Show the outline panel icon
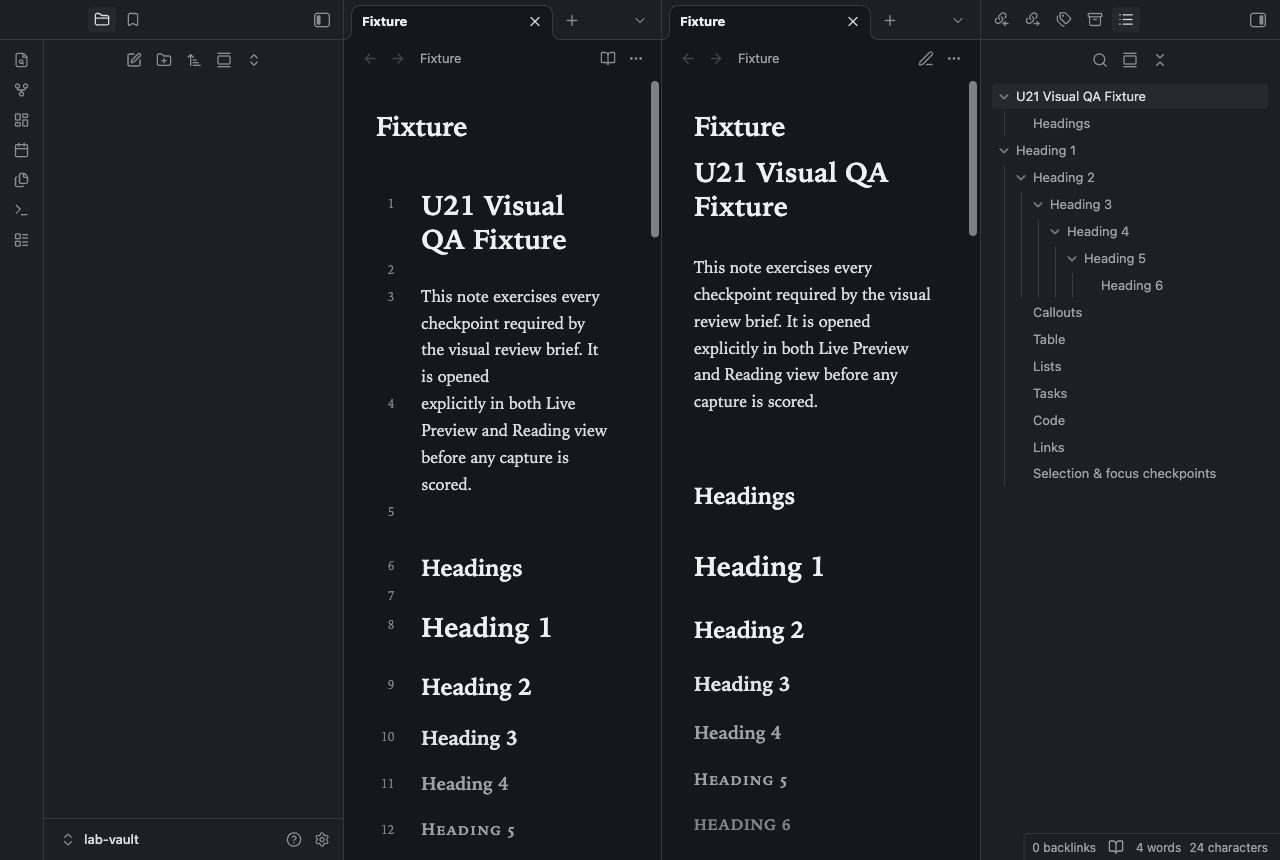This screenshot has height=860, width=1280. pyautogui.click(x=1126, y=19)
